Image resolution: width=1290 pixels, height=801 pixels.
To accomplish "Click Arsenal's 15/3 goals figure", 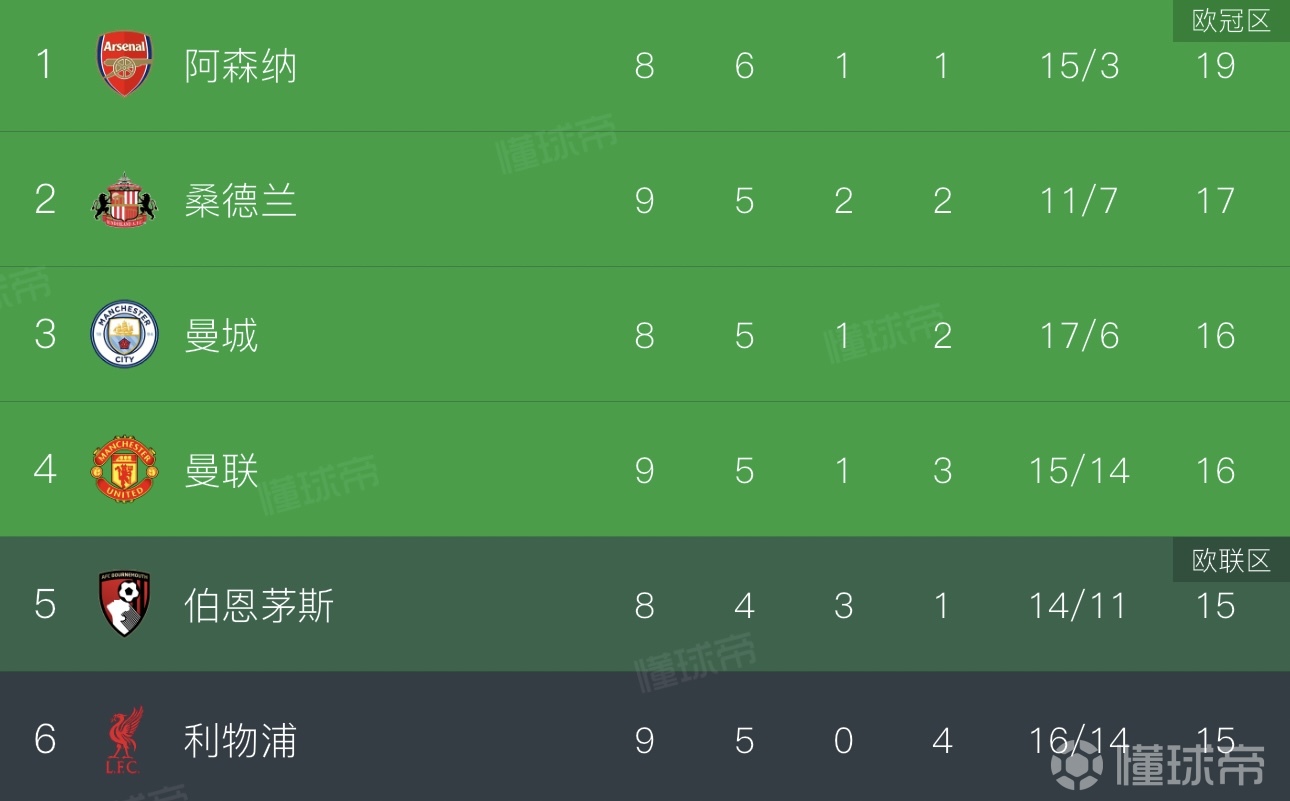I will point(1079,66).
